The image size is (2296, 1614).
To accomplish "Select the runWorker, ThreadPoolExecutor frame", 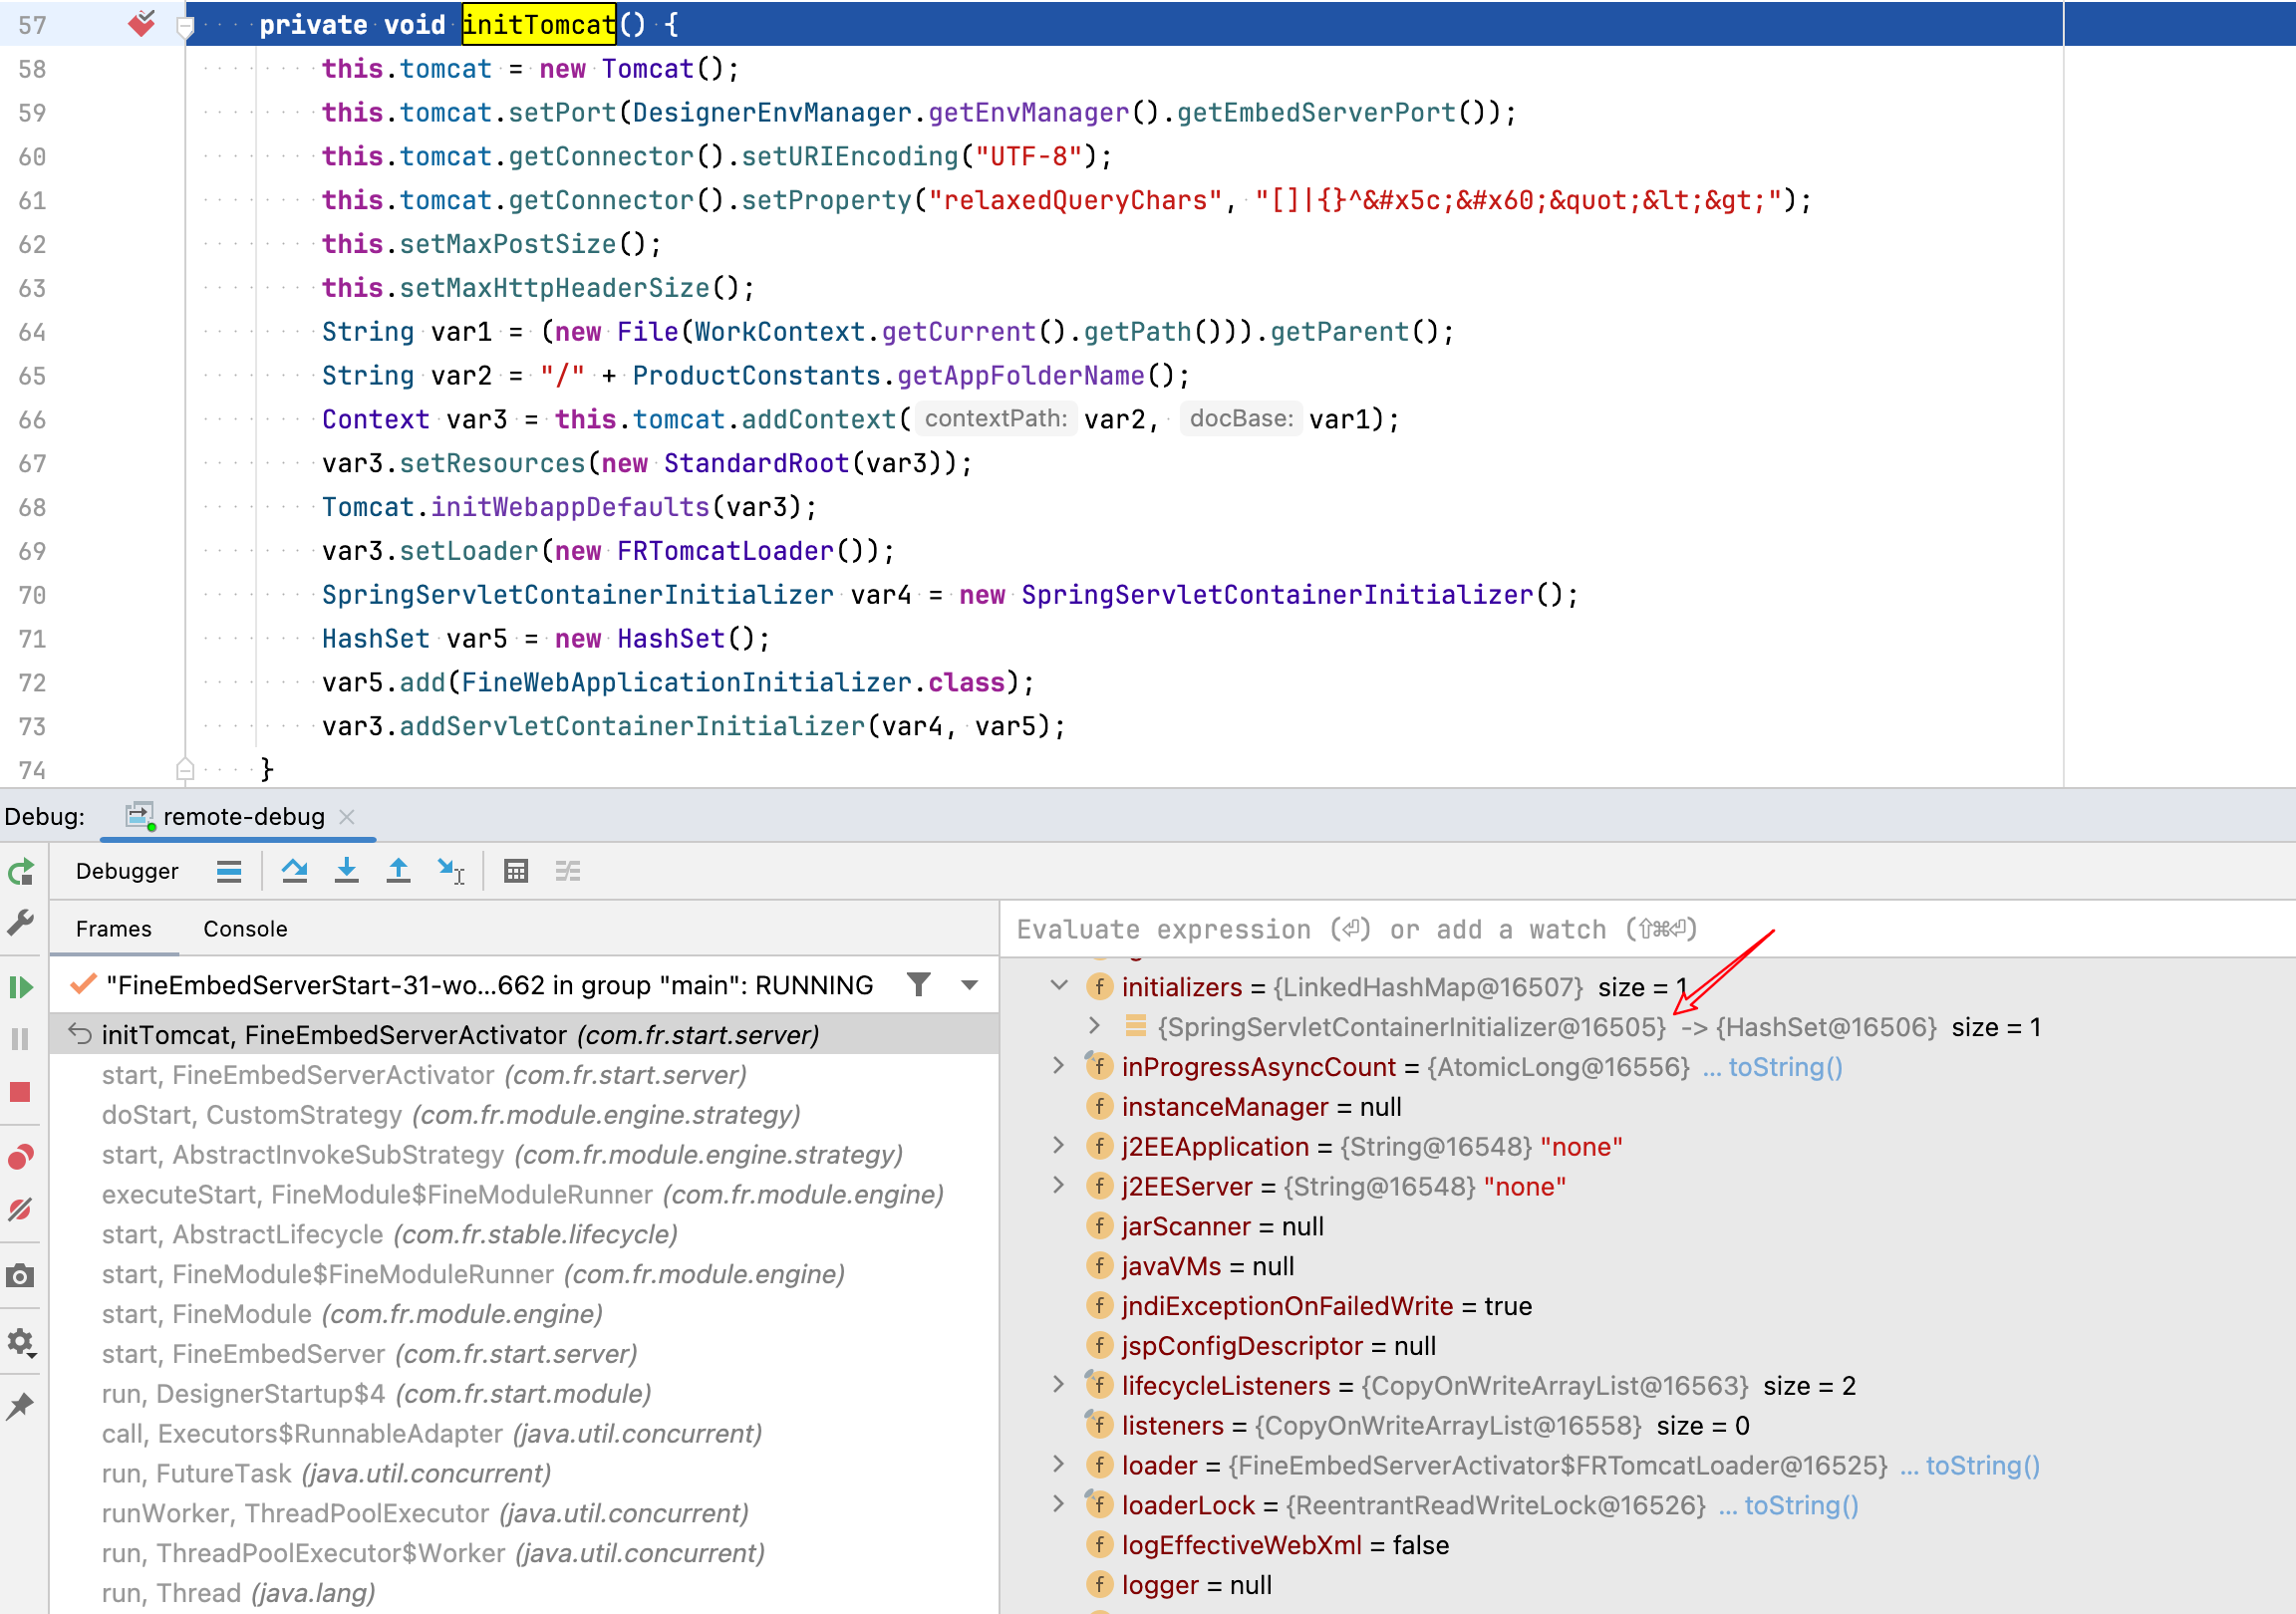I will click(x=524, y=1513).
